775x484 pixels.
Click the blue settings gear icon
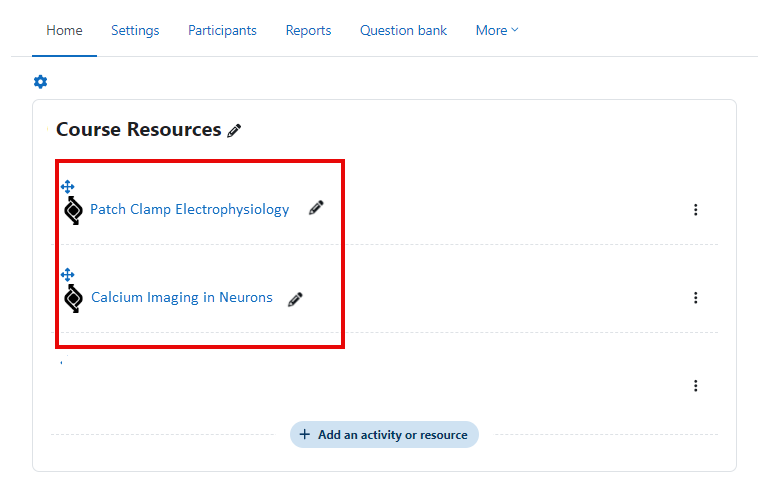pos(41,82)
